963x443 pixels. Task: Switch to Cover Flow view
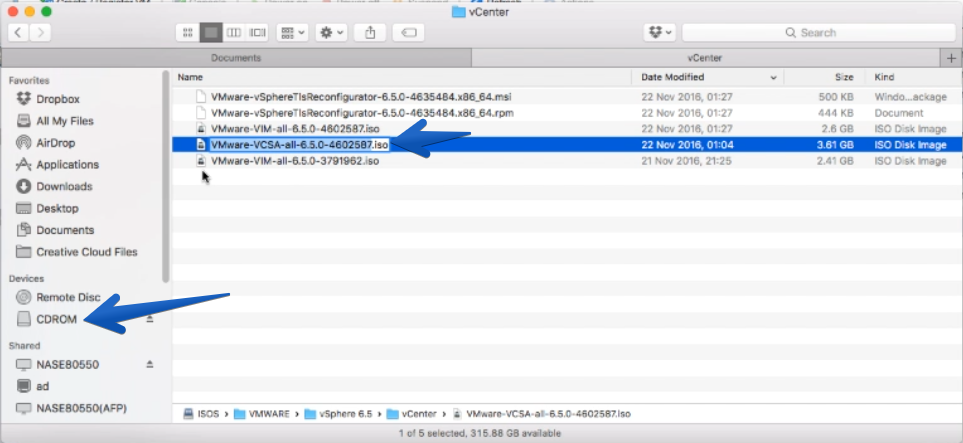pos(257,33)
